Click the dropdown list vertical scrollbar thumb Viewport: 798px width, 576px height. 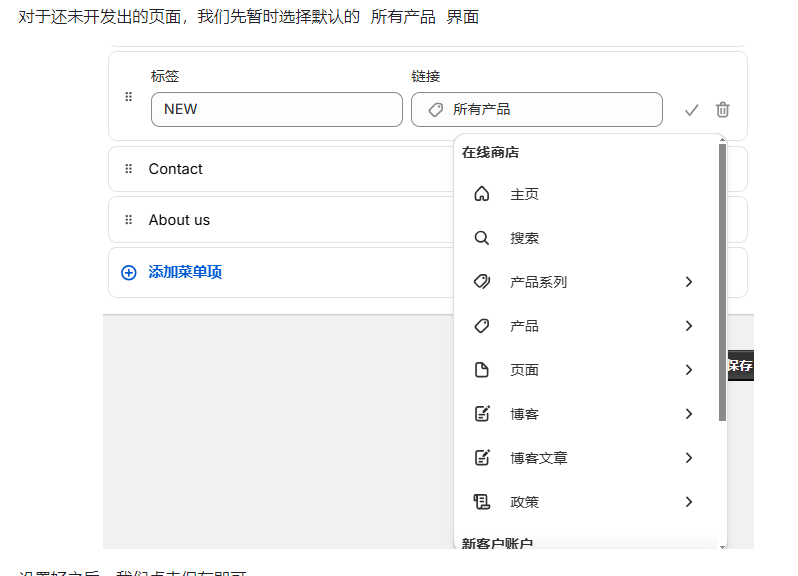point(722,282)
